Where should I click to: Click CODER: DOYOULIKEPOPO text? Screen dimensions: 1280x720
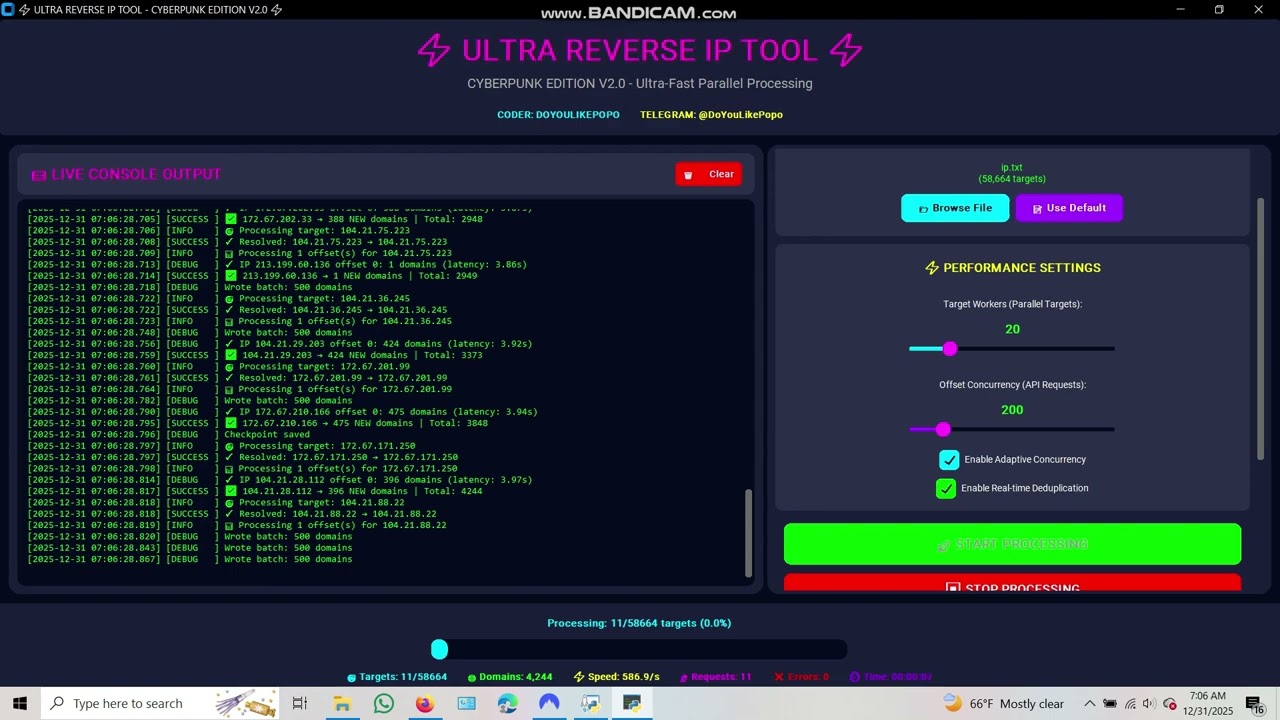[x=558, y=115]
